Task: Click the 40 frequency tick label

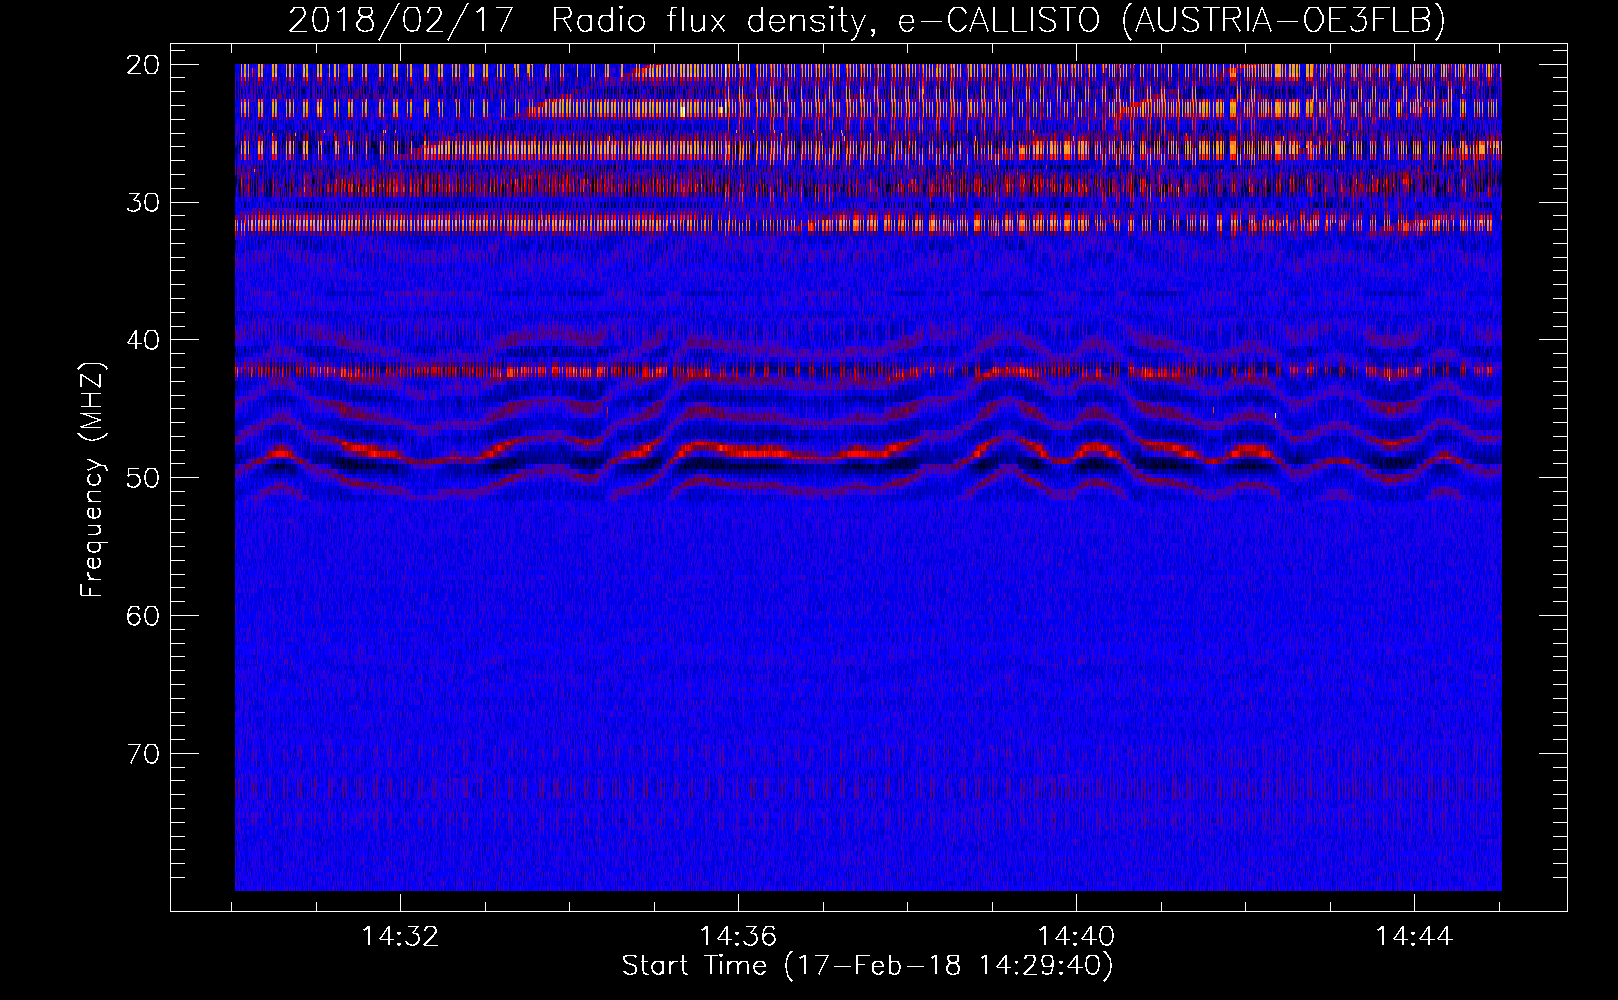Action: [x=143, y=340]
